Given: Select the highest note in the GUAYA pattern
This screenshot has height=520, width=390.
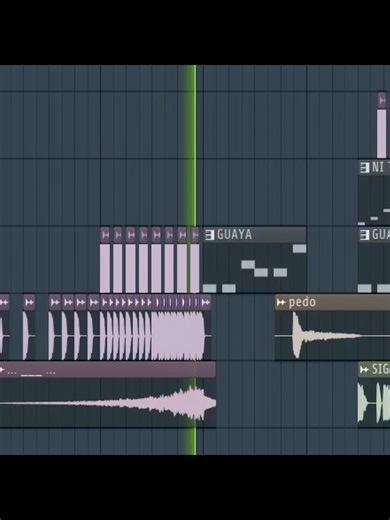Looking at the screenshot, I should click(299, 249).
